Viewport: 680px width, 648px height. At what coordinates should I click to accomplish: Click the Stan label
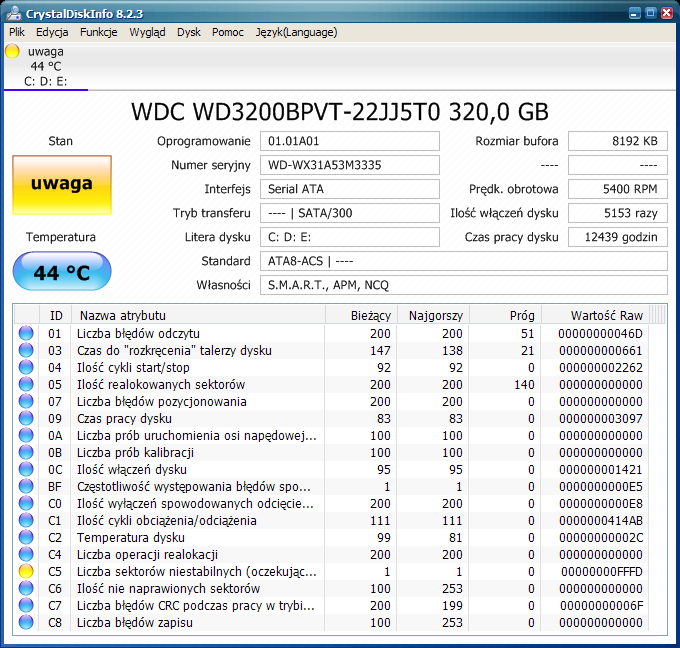(61, 141)
